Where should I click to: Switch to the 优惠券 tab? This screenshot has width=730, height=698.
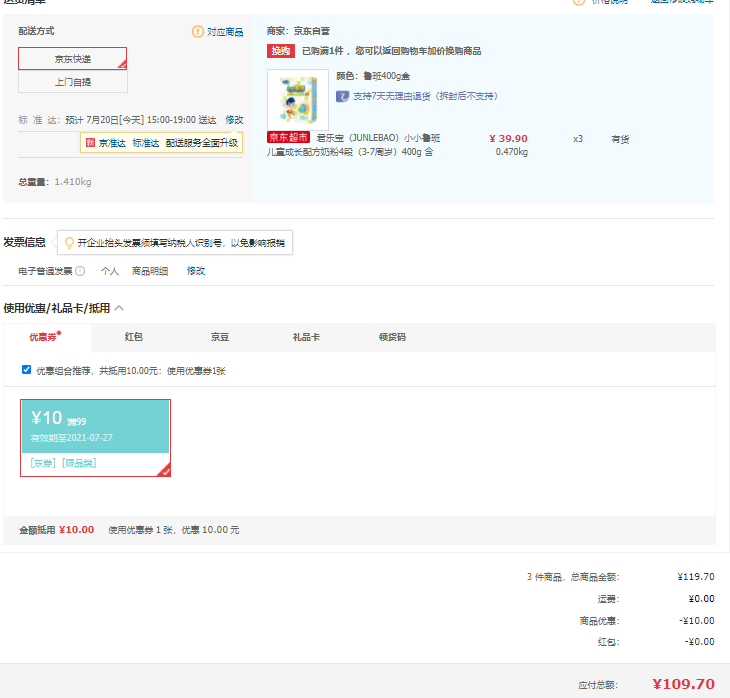[x=47, y=337]
